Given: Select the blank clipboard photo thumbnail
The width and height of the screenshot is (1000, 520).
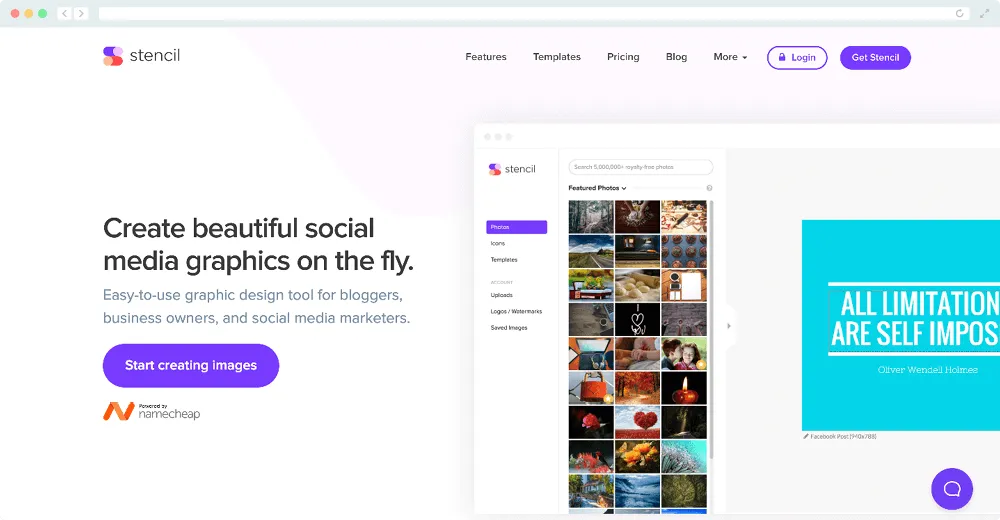Looking at the screenshot, I should tap(684, 285).
